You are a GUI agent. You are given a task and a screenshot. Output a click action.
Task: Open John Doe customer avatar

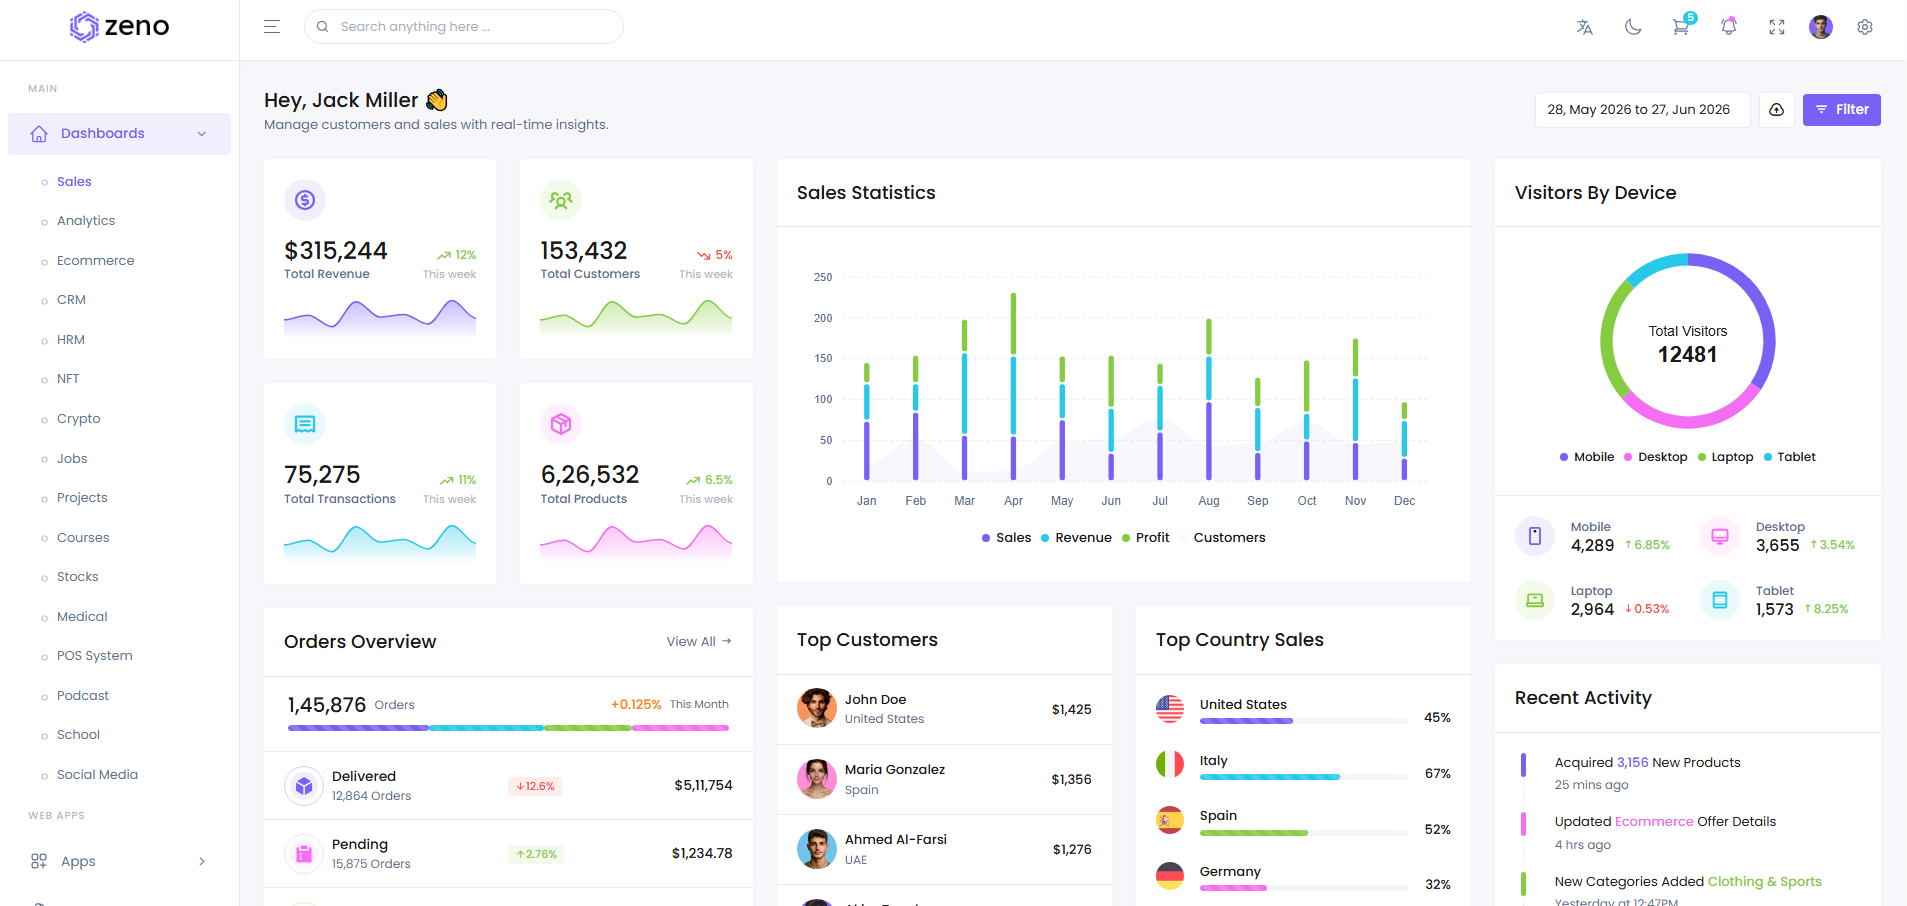[x=817, y=708]
